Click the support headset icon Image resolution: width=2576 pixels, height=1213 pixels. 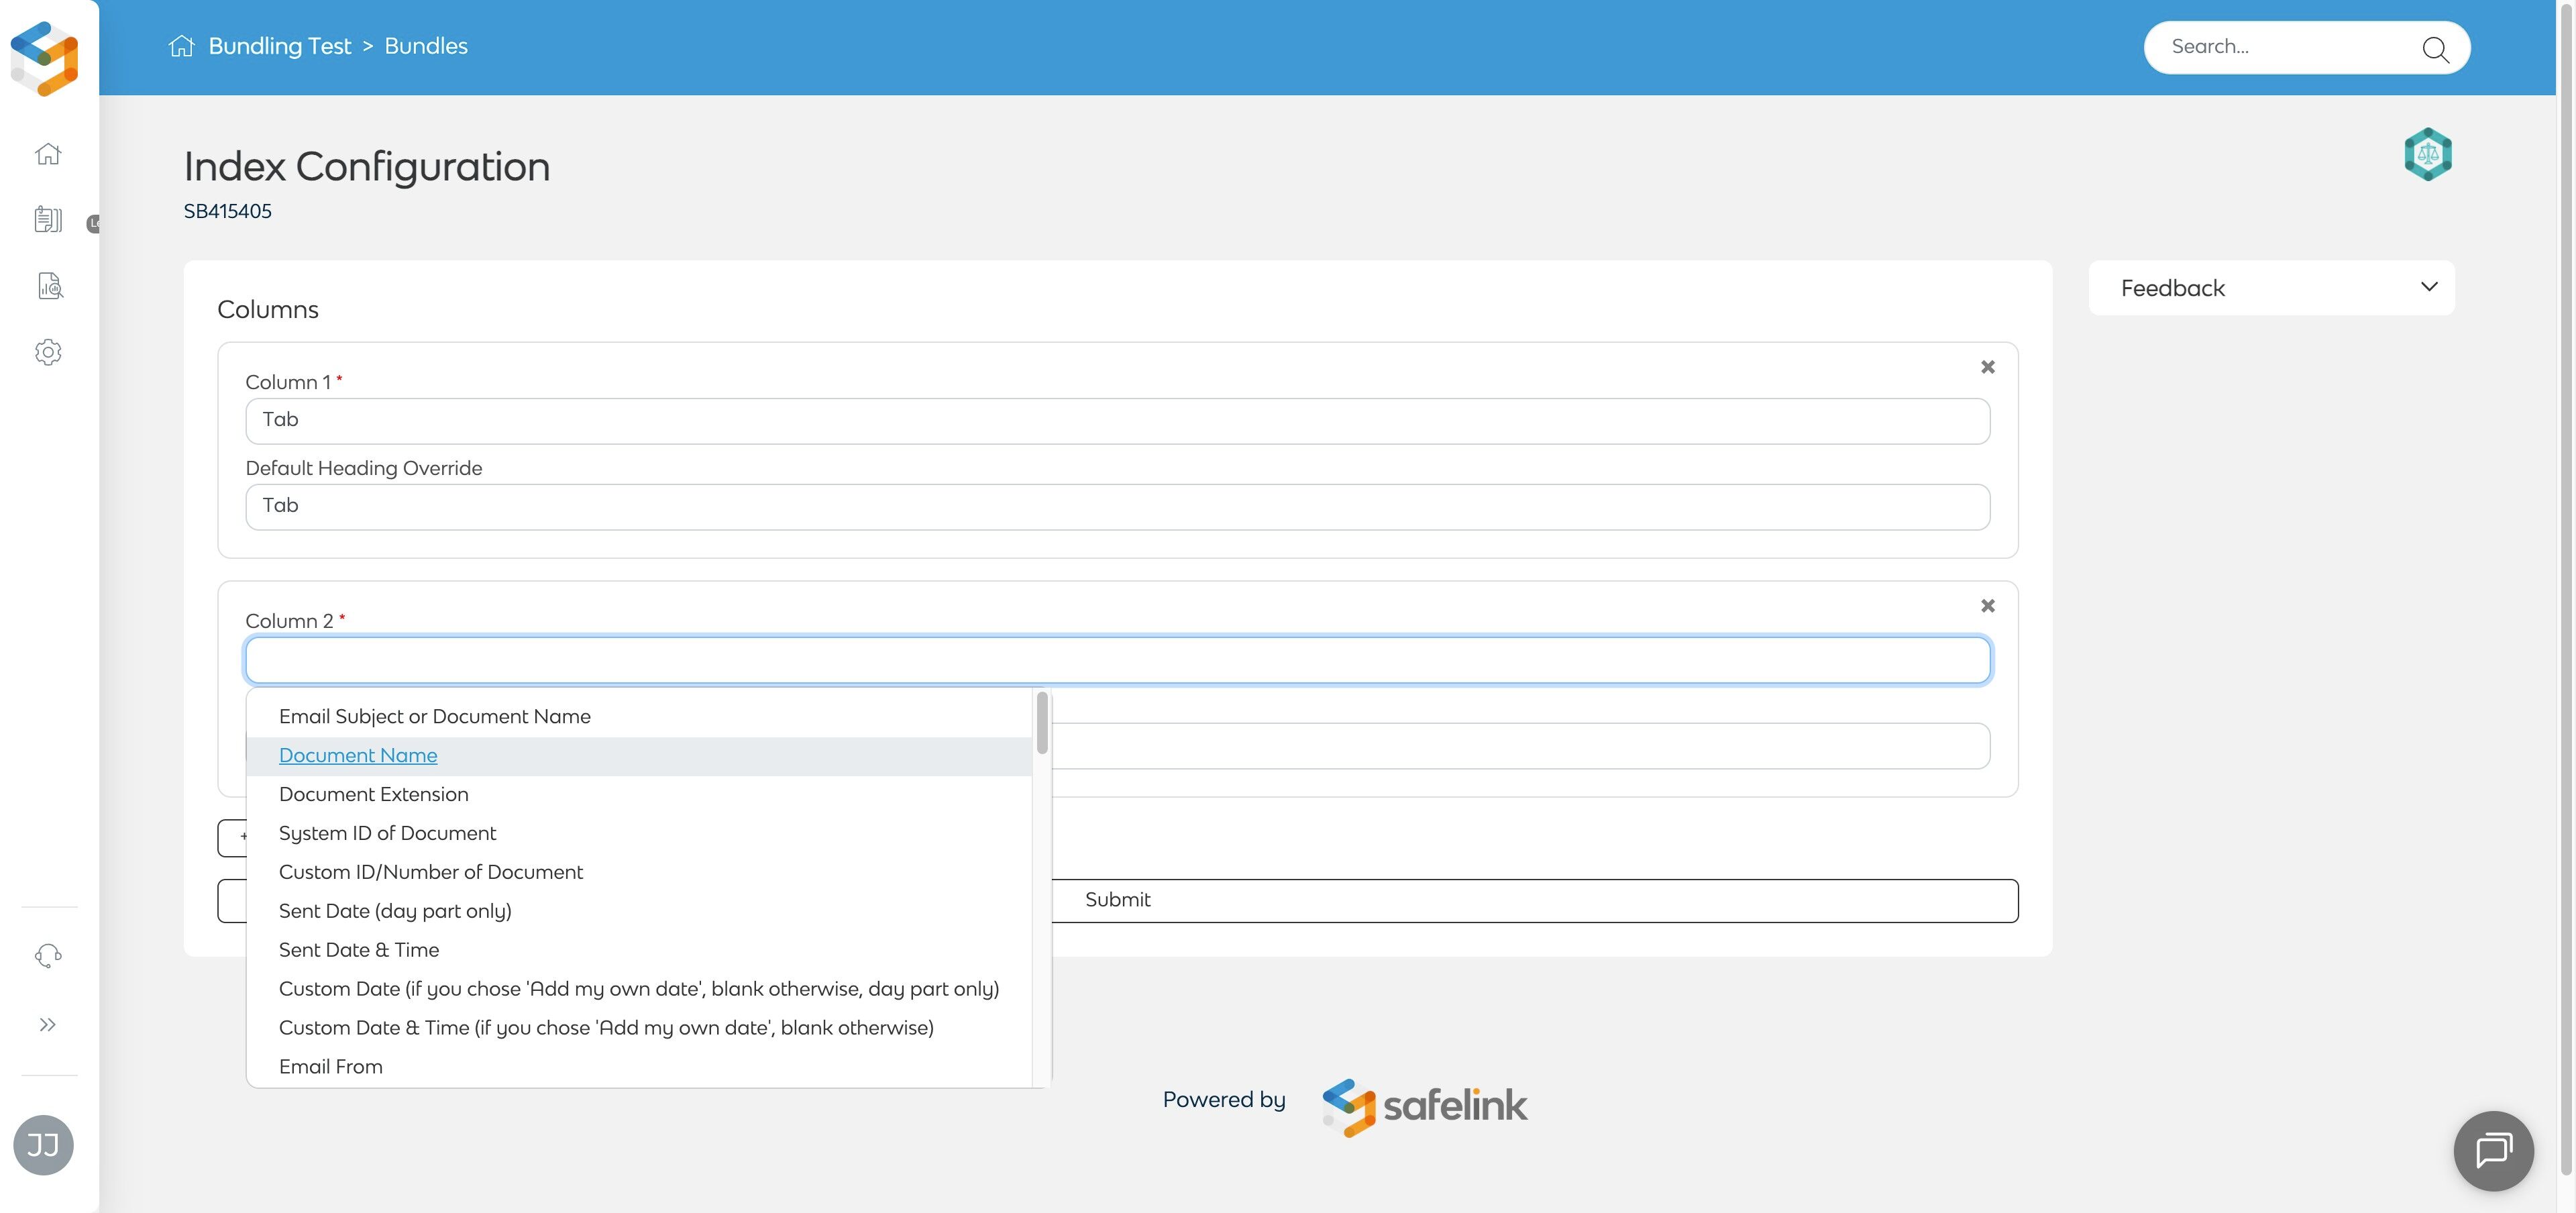pyautogui.click(x=48, y=956)
